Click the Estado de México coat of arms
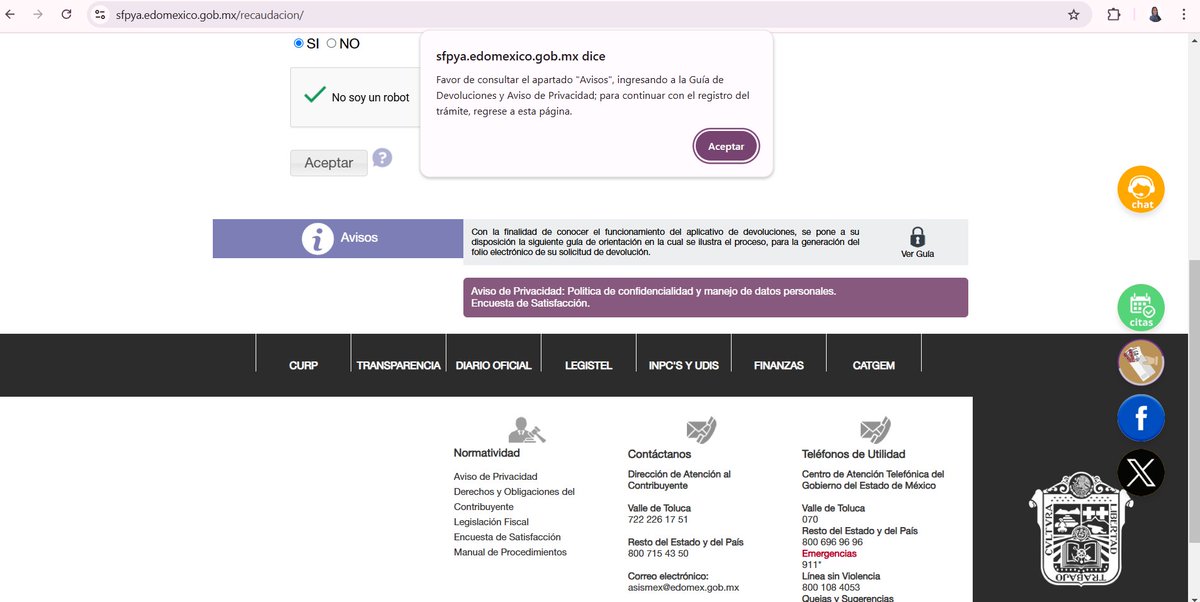This screenshot has width=1200, height=602. [1081, 530]
